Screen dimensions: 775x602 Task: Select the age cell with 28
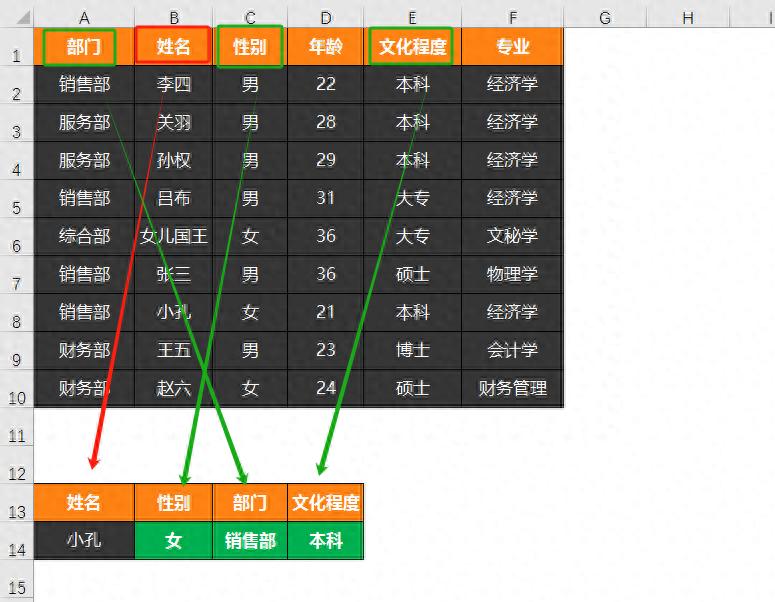pos(325,123)
